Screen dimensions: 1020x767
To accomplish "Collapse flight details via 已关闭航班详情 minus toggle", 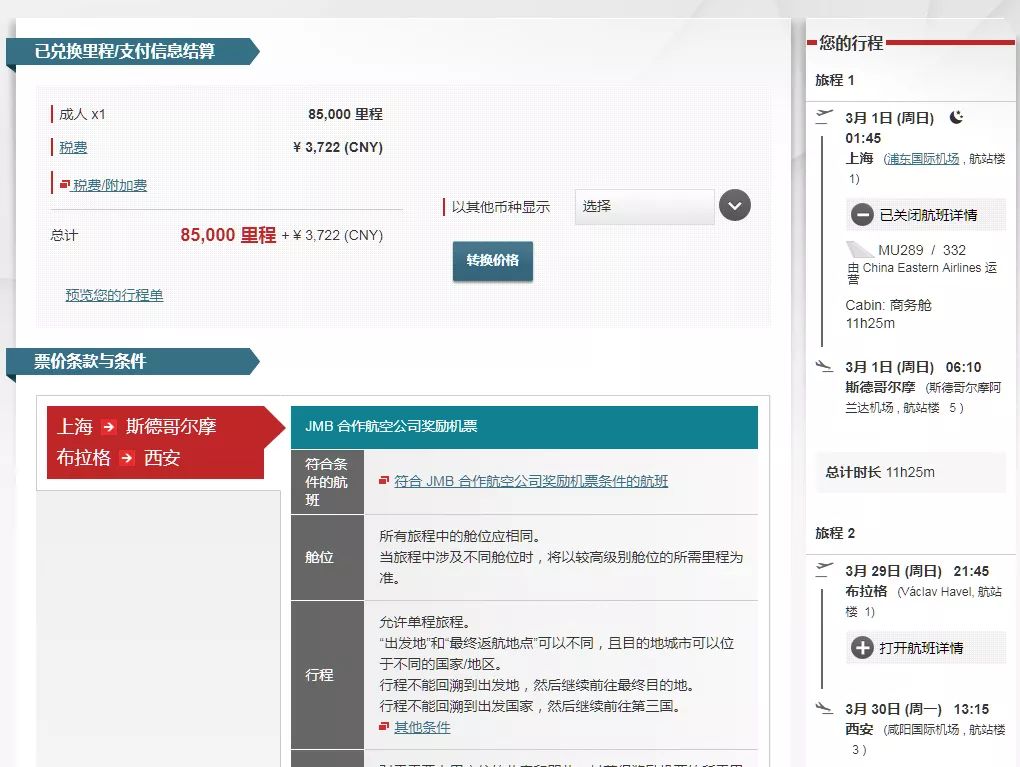I will tap(861, 214).
